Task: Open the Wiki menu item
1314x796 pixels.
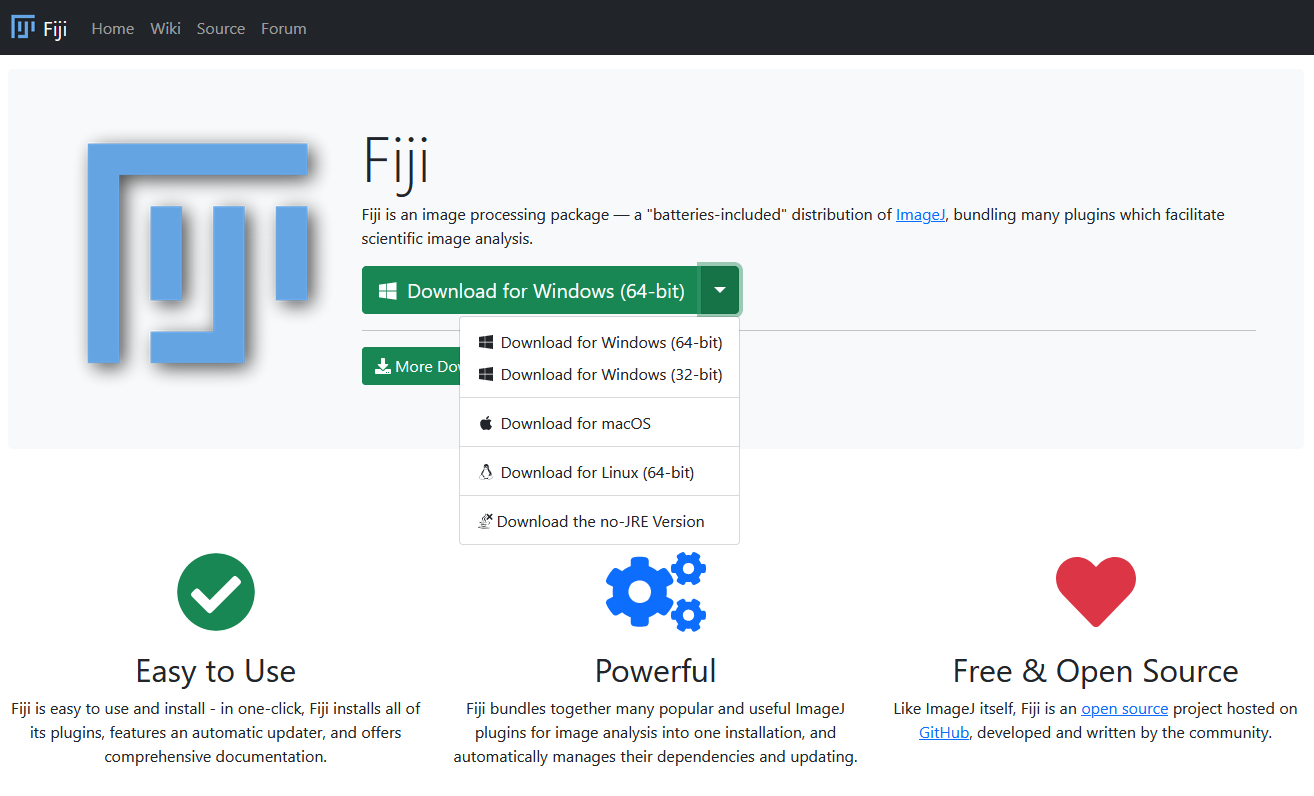Action: 165,28
